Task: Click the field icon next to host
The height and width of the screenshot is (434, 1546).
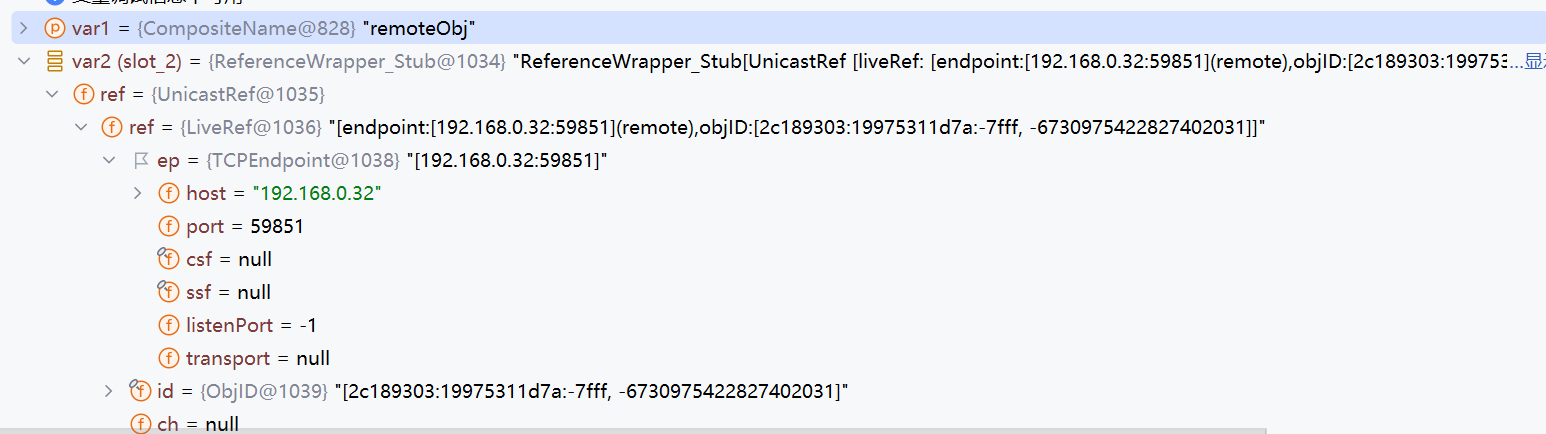Action: tap(168, 194)
